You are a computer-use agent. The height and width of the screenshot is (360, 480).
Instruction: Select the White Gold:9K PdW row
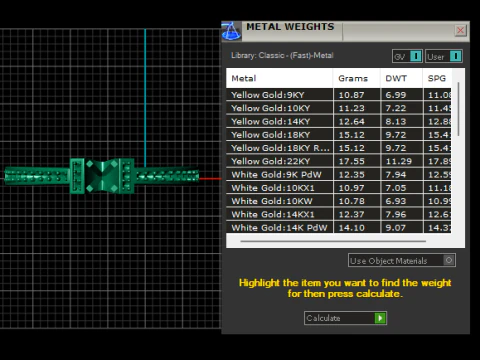coord(339,175)
